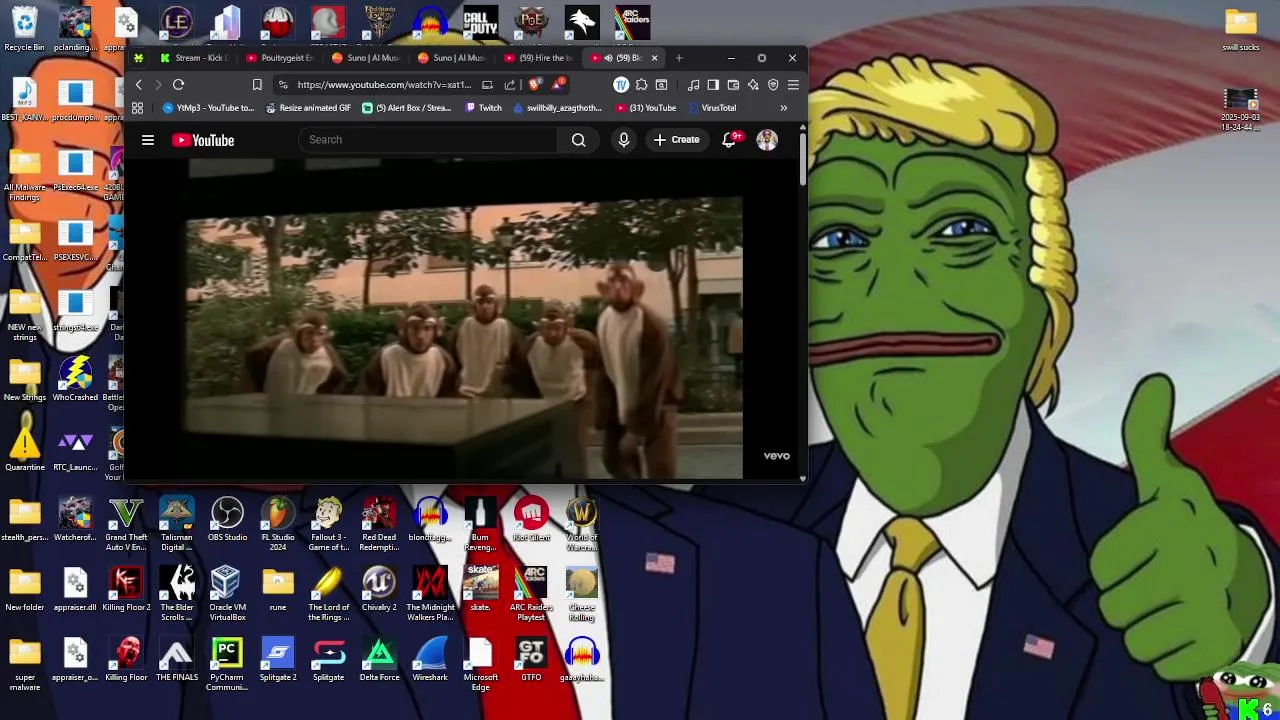This screenshot has height=720, width=1280.
Task: Open VirusTotal bookmark
Action: tap(712, 108)
